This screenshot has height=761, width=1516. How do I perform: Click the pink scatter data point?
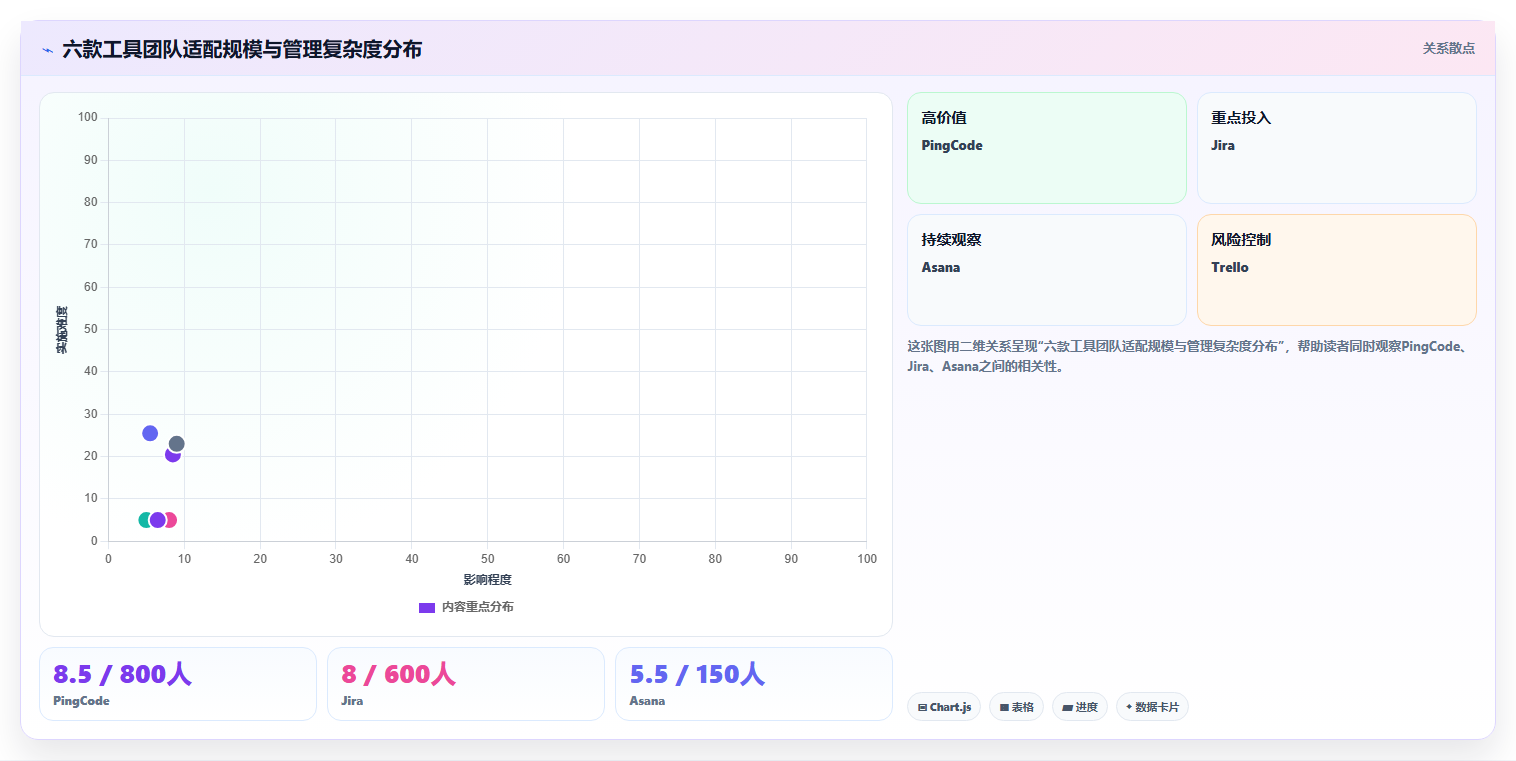click(x=171, y=520)
